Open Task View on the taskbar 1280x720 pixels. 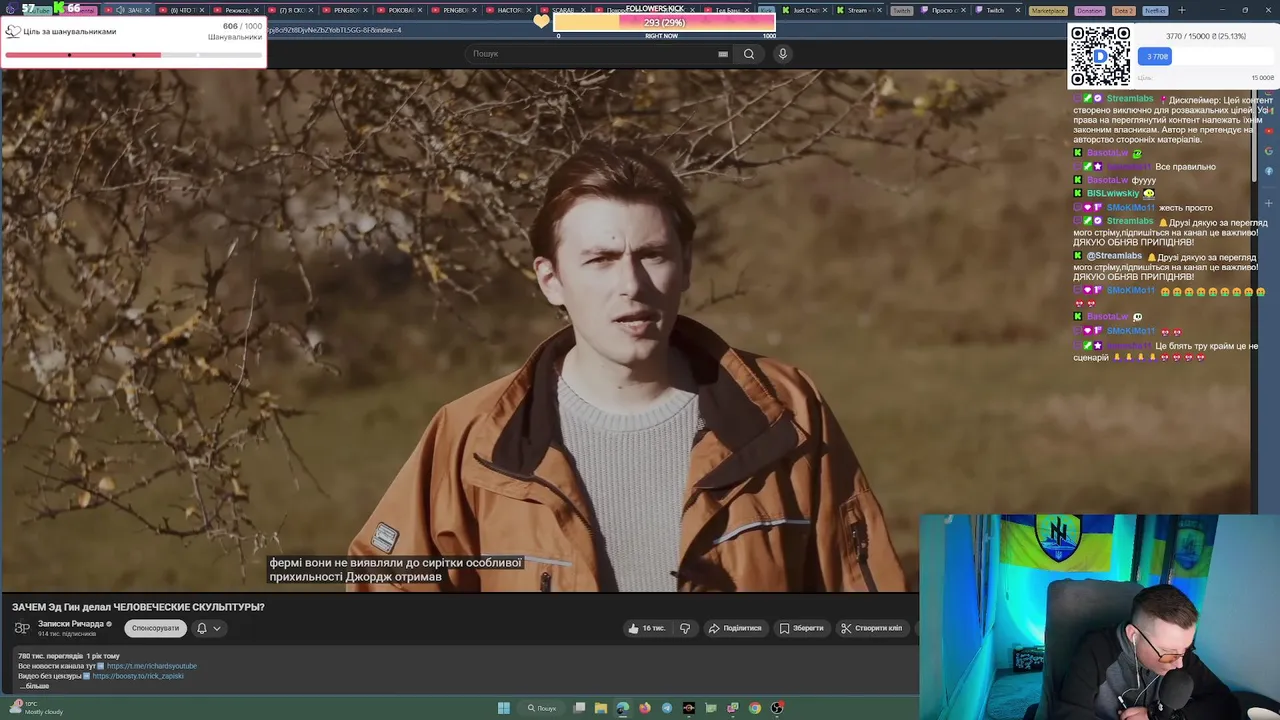click(579, 708)
